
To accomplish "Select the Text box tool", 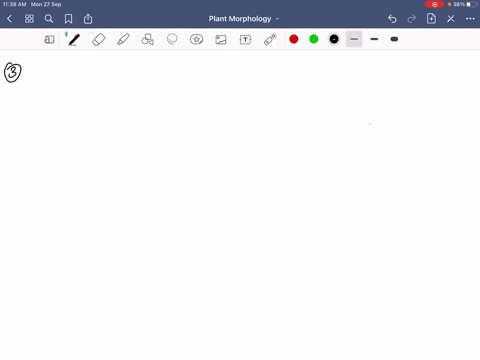I will (x=245, y=40).
